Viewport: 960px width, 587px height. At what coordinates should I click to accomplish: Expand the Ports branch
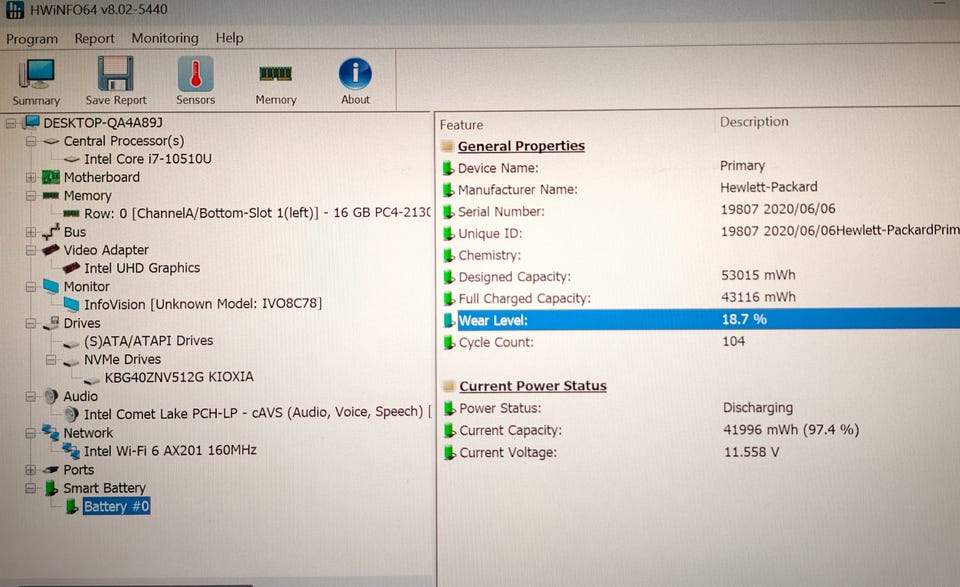click(31, 469)
